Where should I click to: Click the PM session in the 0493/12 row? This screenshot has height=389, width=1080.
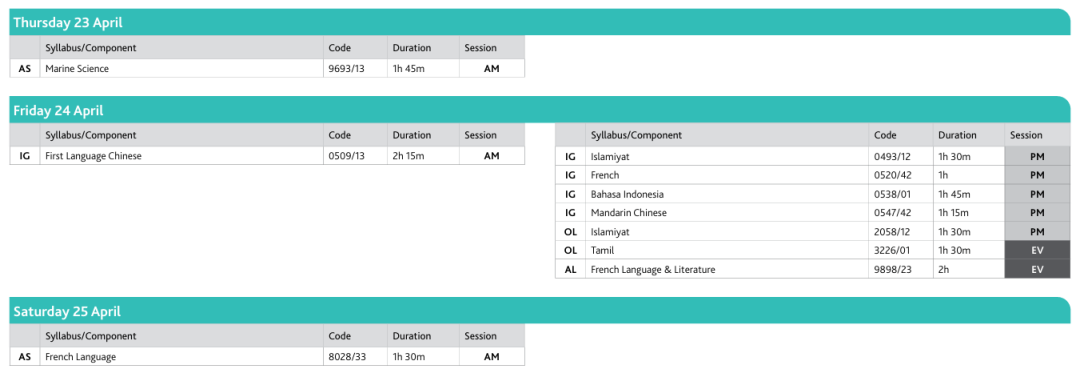click(1037, 156)
